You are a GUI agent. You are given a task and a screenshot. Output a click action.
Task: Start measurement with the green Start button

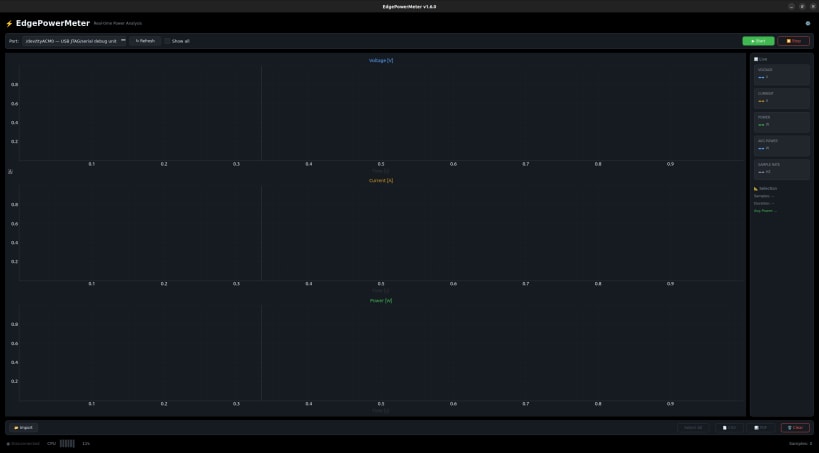point(758,41)
